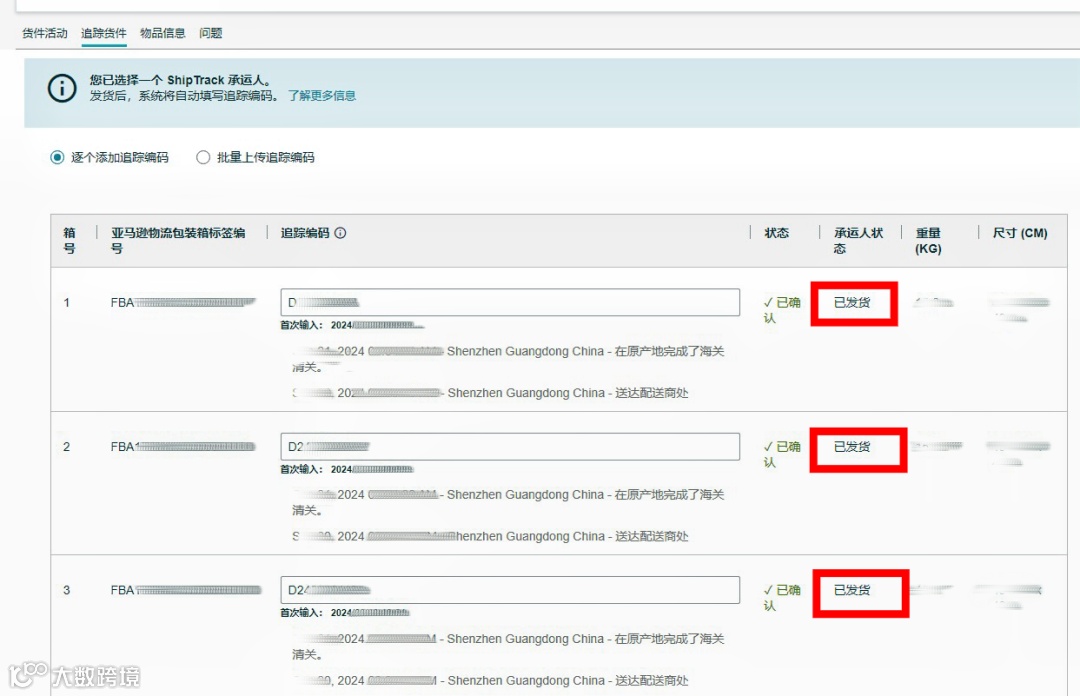Click the 已确认 status for box 2

(x=782, y=454)
